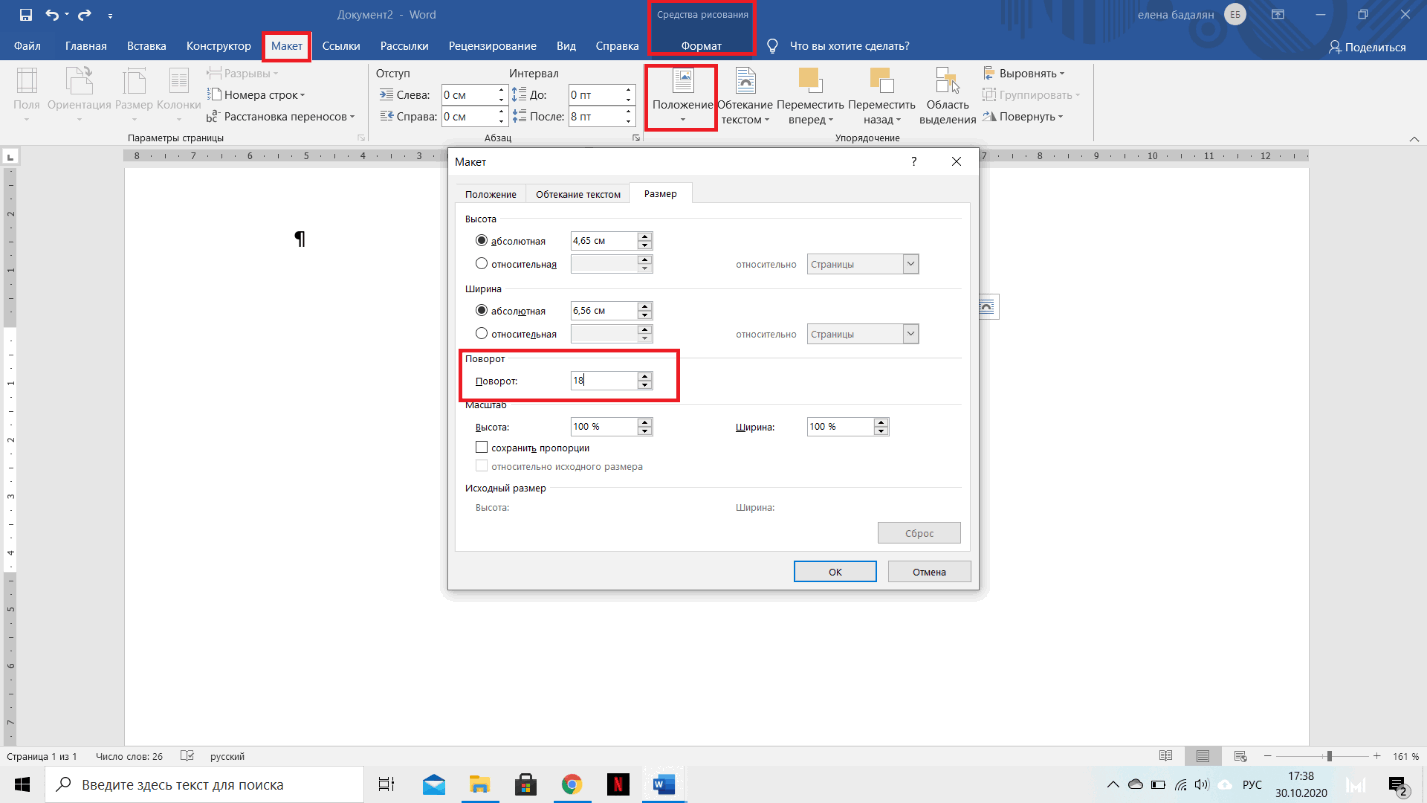Click Bring Forward (Переместить вперед) icon
This screenshot has height=803, width=1427.
tap(810, 97)
